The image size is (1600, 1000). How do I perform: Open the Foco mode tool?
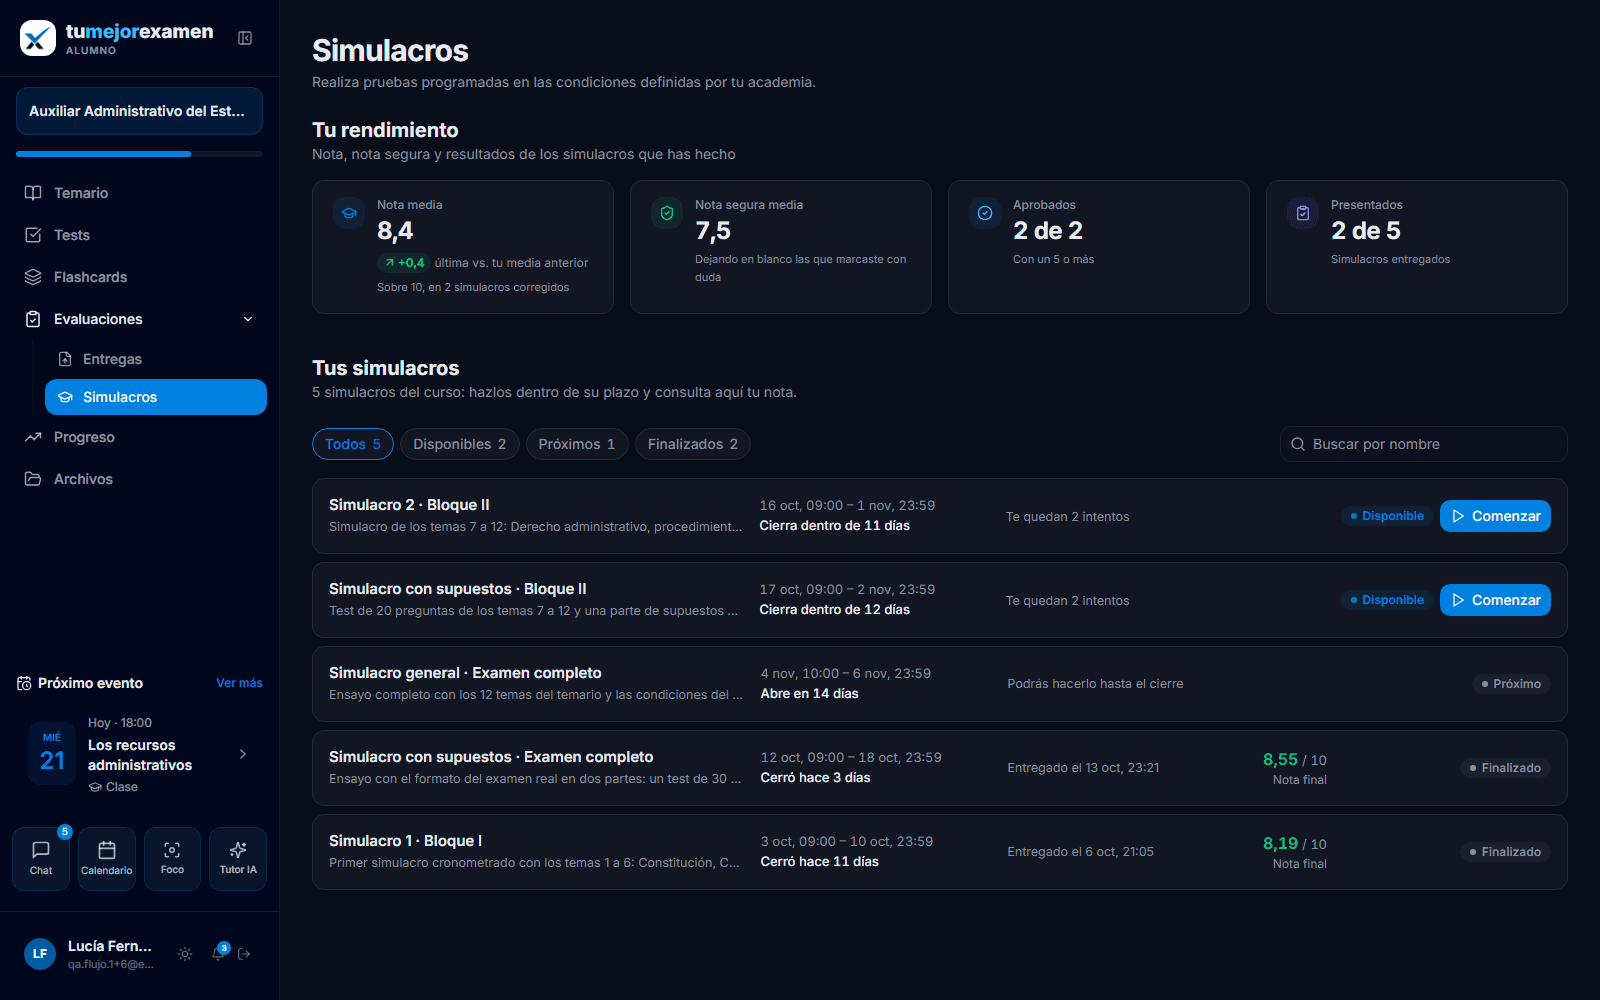tap(172, 859)
